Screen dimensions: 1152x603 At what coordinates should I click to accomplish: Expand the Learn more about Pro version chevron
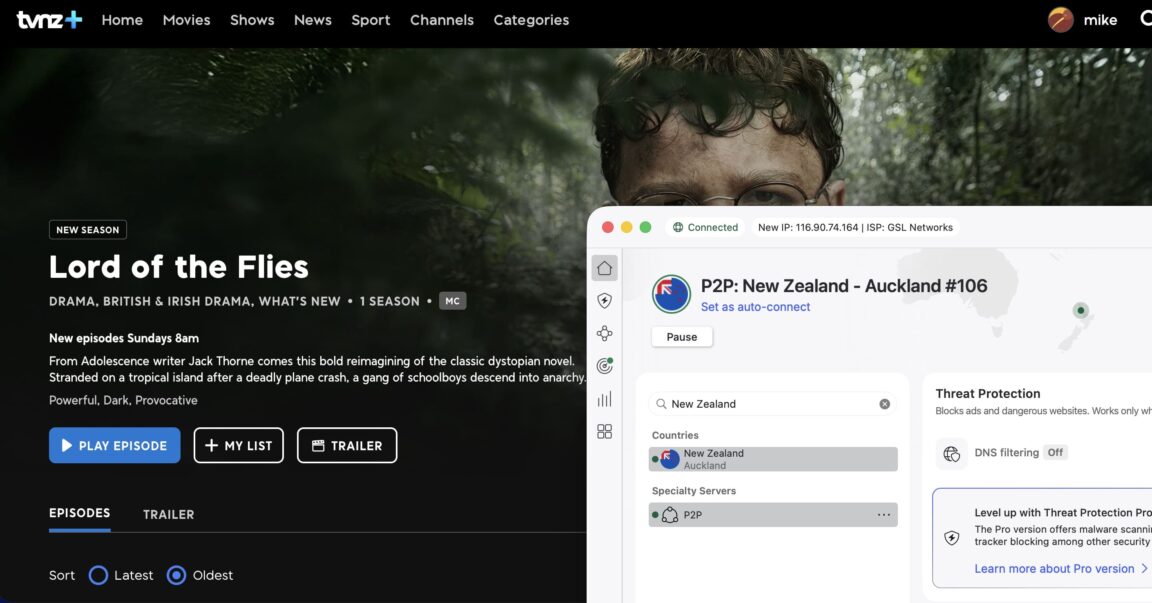(1145, 568)
